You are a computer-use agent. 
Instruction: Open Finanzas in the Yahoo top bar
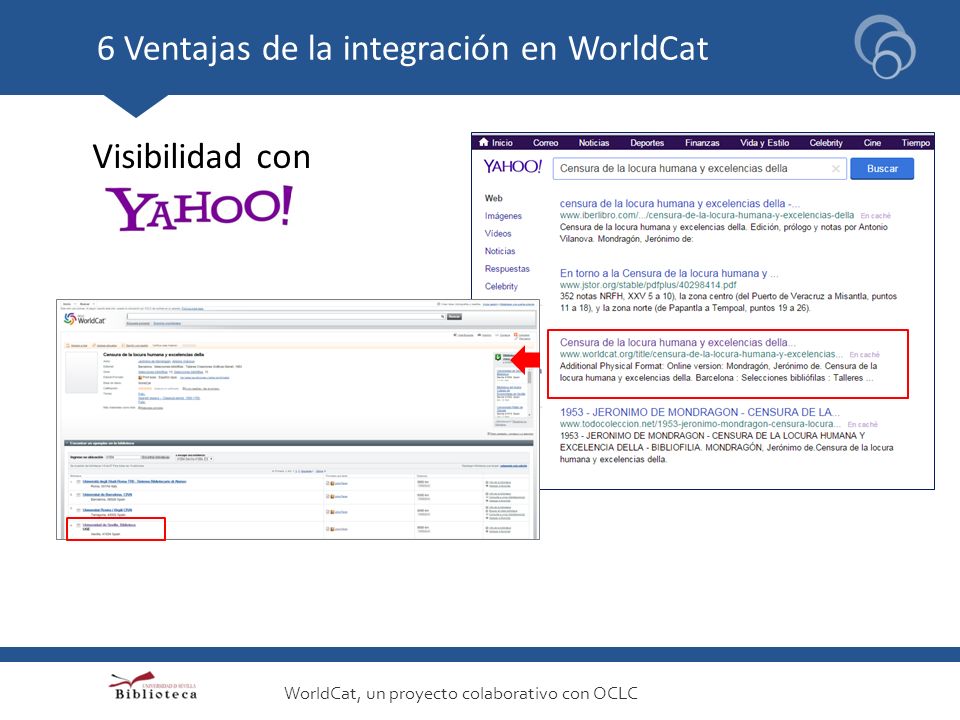tap(702, 143)
